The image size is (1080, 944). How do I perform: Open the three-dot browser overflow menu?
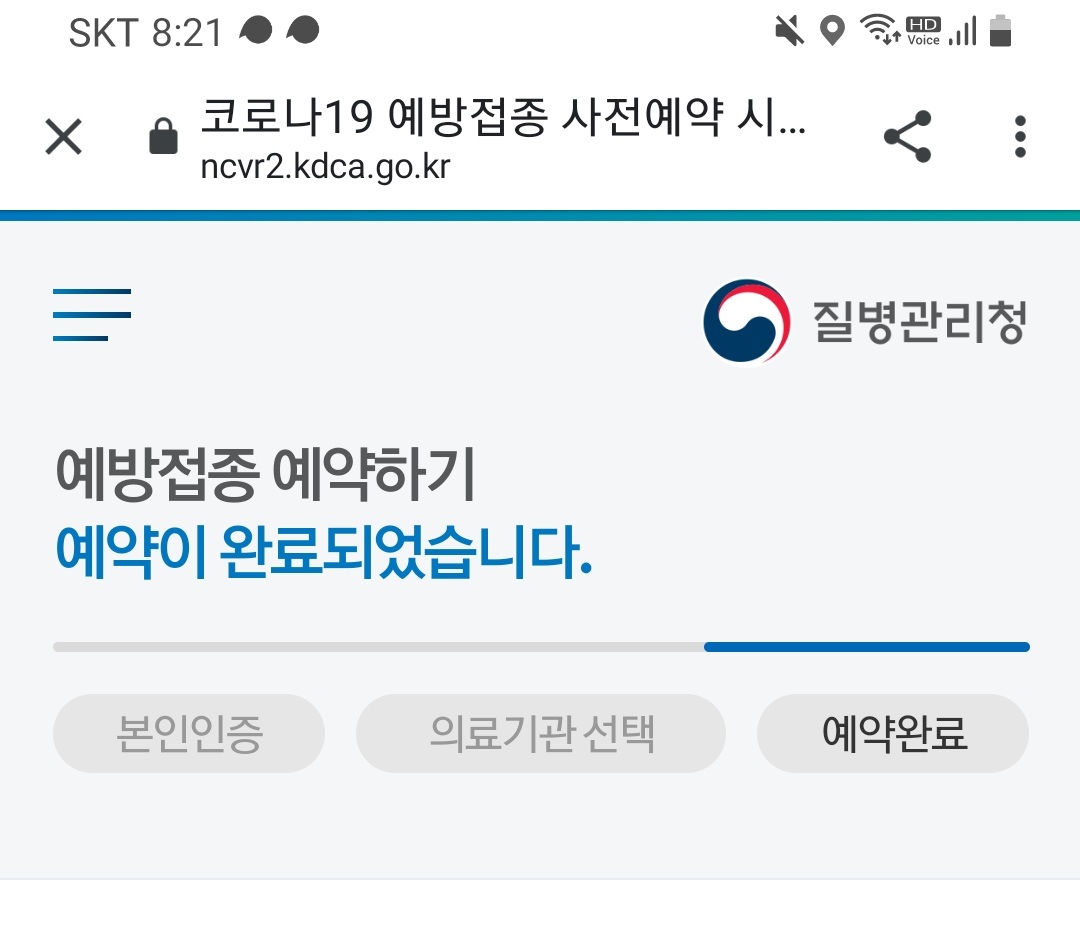pyautogui.click(x=1020, y=136)
